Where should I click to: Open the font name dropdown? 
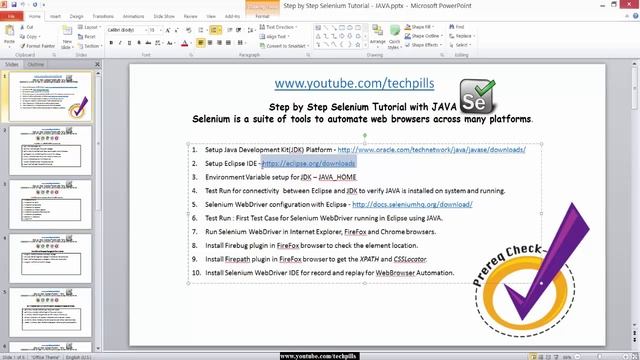click(x=145, y=30)
